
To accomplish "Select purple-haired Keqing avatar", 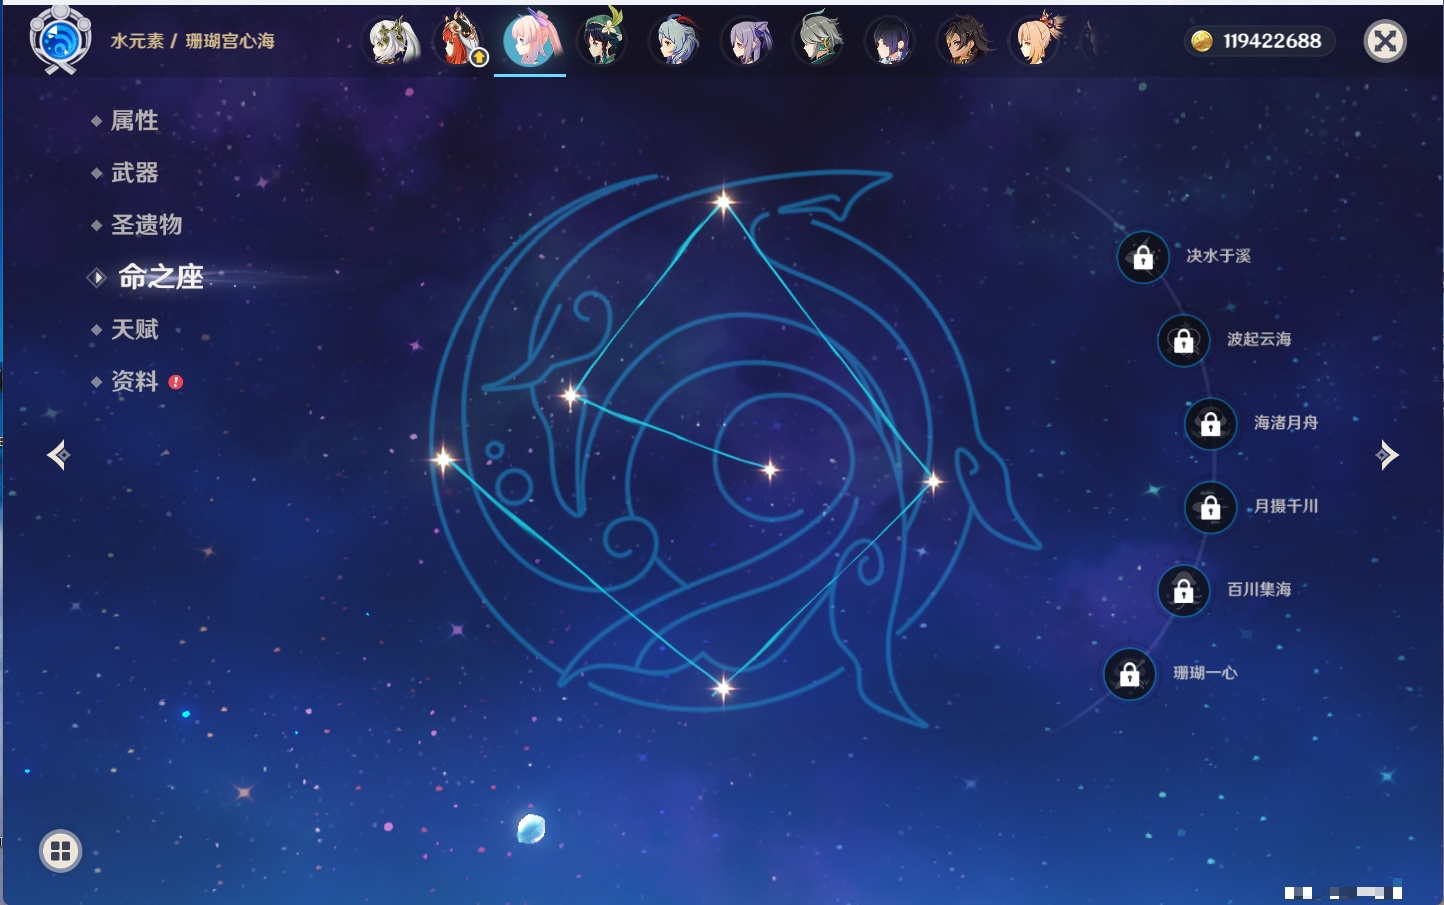I will pyautogui.click(x=747, y=41).
